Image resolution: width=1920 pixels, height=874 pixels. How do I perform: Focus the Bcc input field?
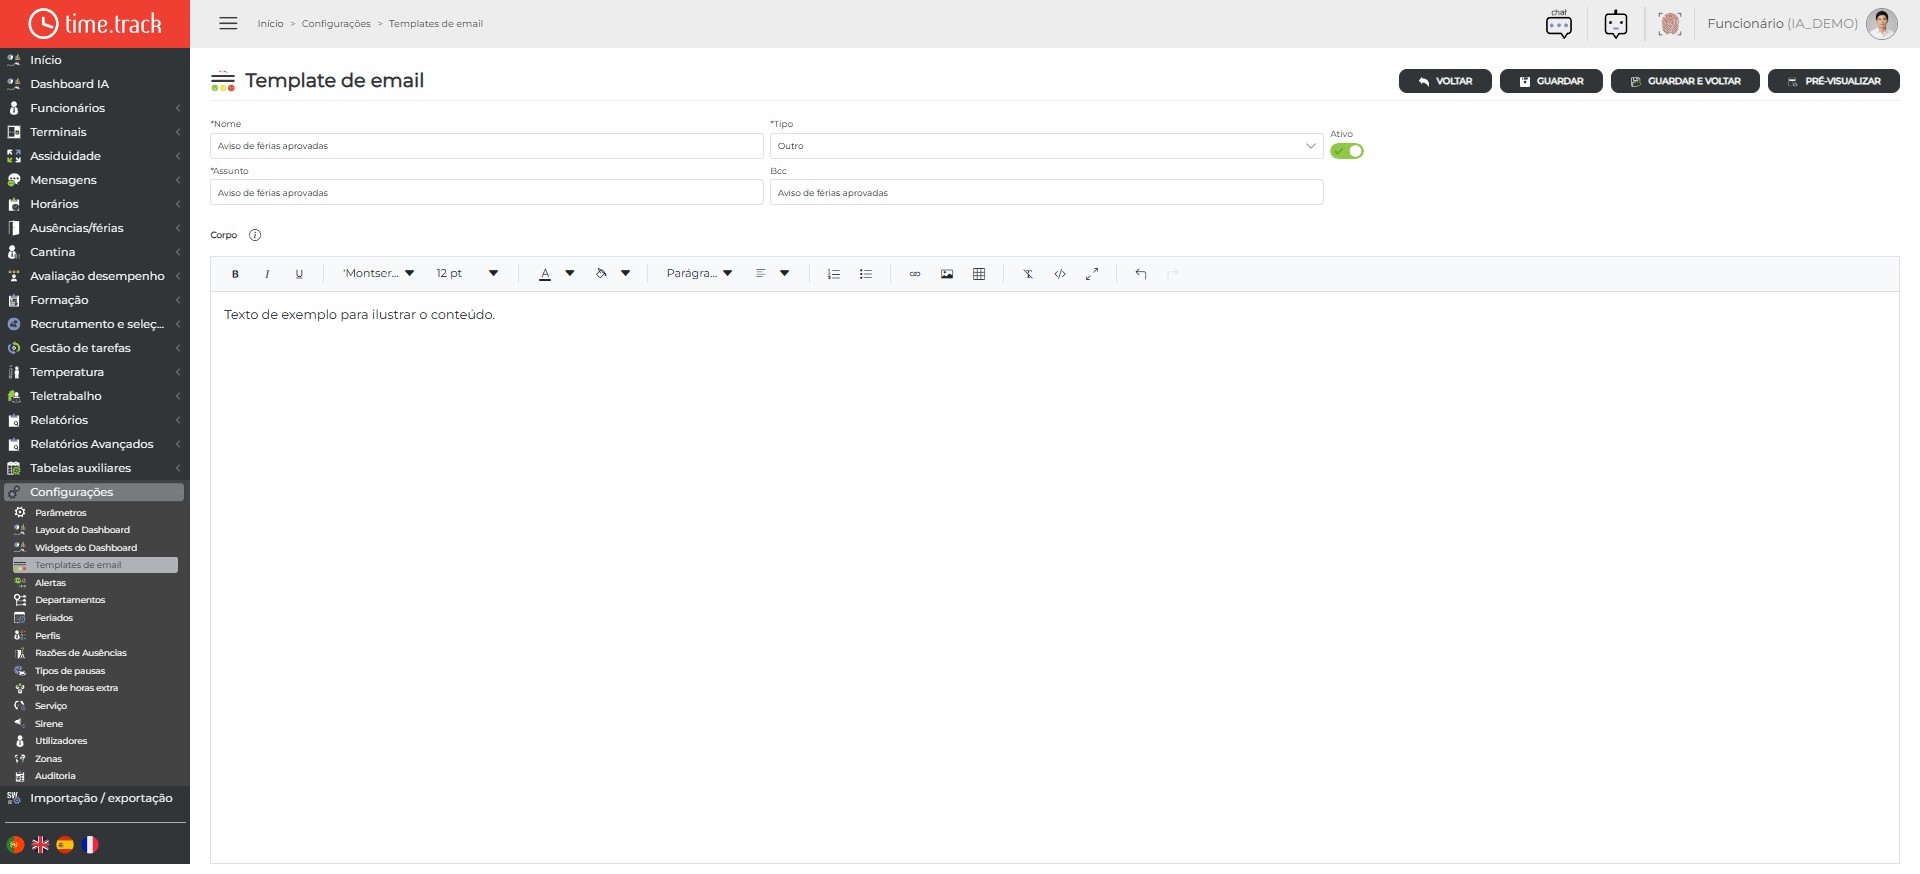pos(1046,193)
